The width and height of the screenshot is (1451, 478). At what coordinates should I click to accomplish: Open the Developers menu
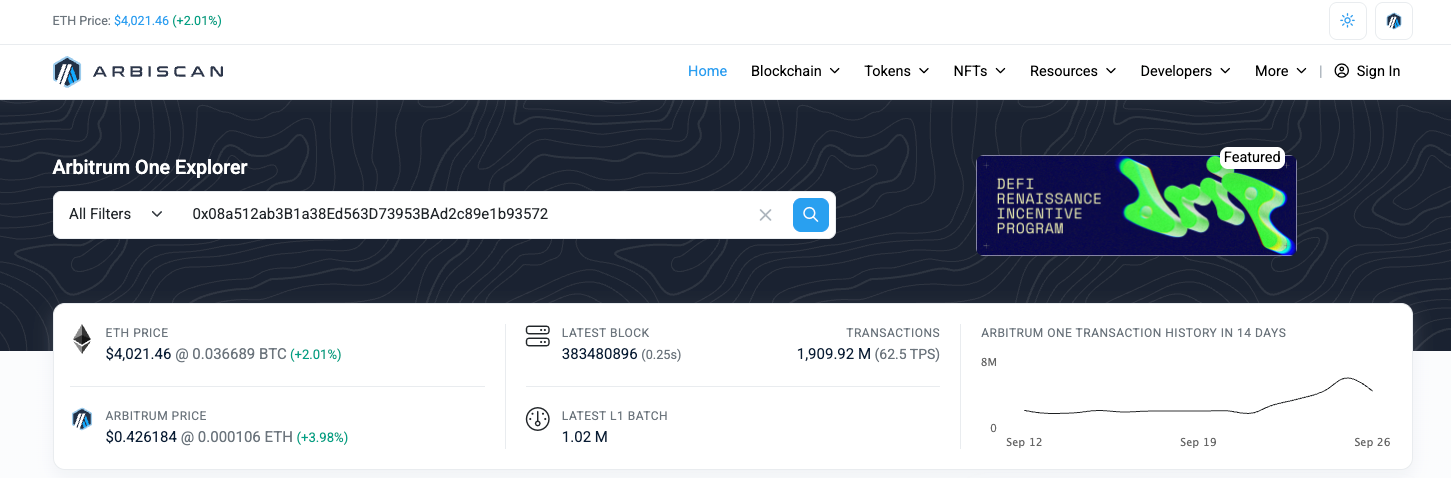pos(1186,71)
